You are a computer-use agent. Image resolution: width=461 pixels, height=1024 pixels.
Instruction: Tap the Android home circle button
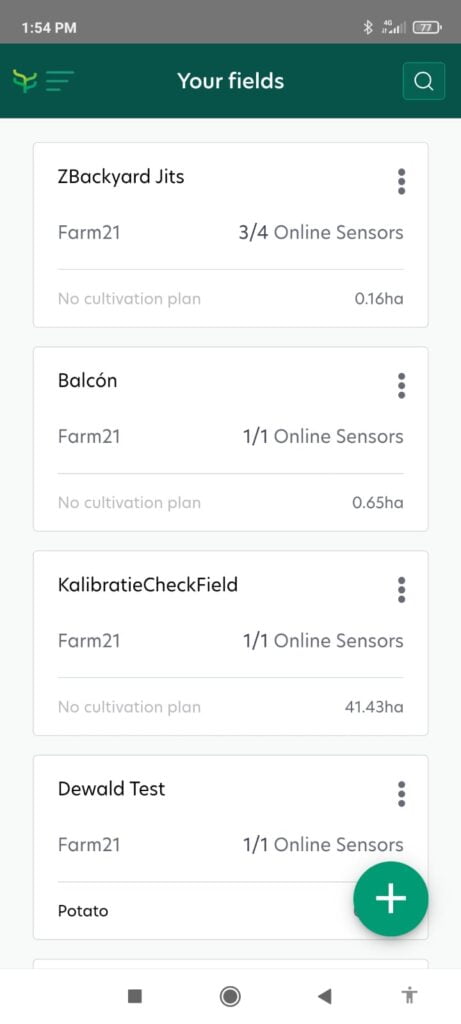[230, 996]
